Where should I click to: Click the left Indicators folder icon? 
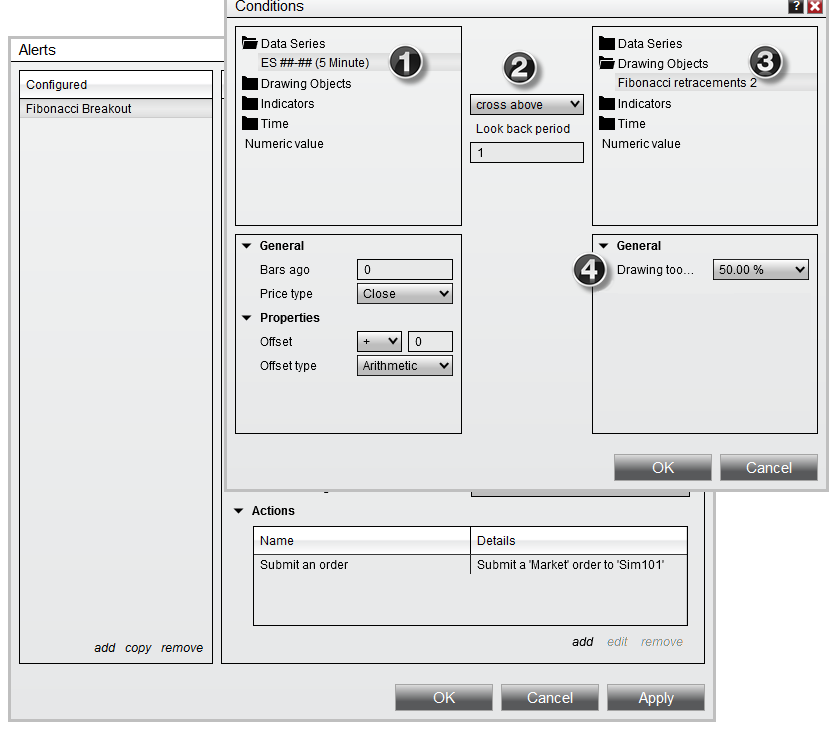(250, 104)
